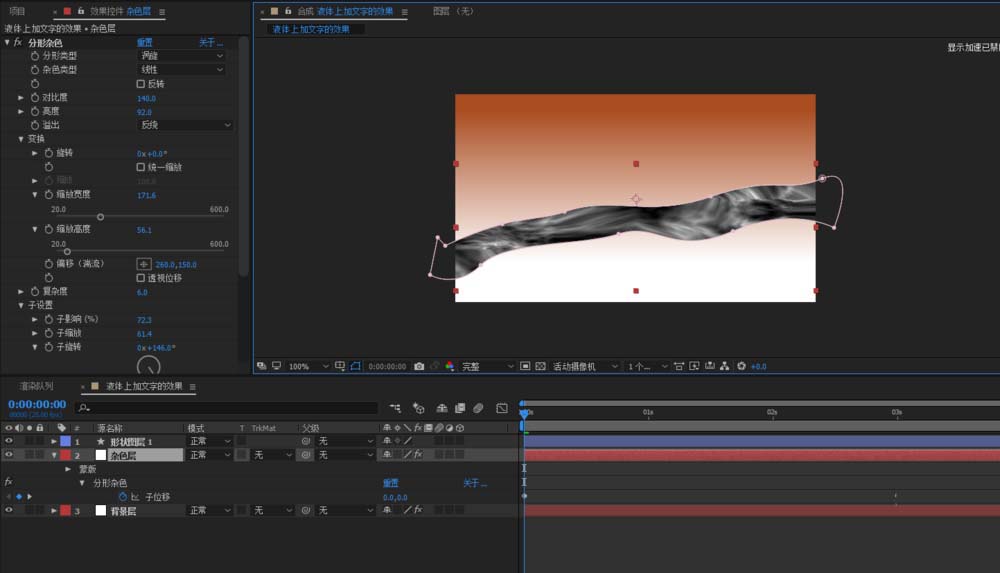Click the 偏移 (湍流) crosshair point picker
This screenshot has height=573, width=1000.
click(143, 264)
